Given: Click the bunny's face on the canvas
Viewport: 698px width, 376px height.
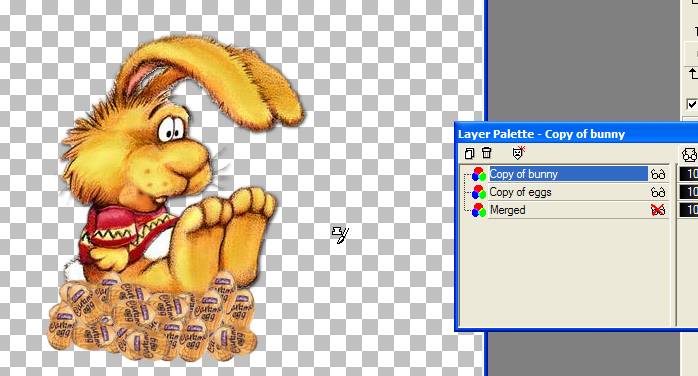Looking at the screenshot, I should 174,151.
